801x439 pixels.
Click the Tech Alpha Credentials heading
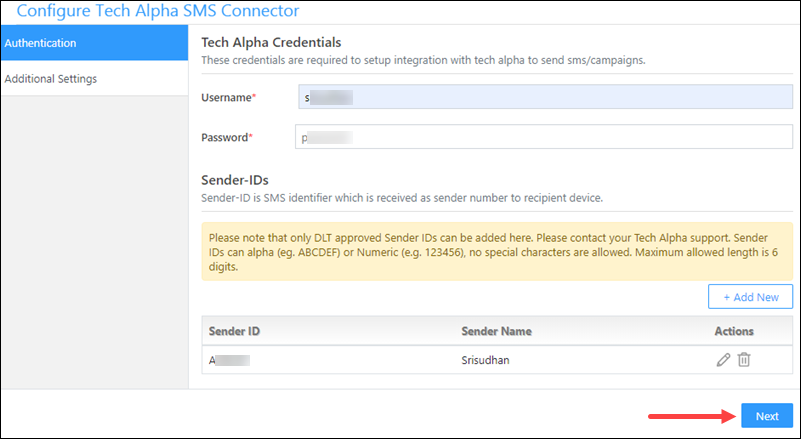point(271,42)
